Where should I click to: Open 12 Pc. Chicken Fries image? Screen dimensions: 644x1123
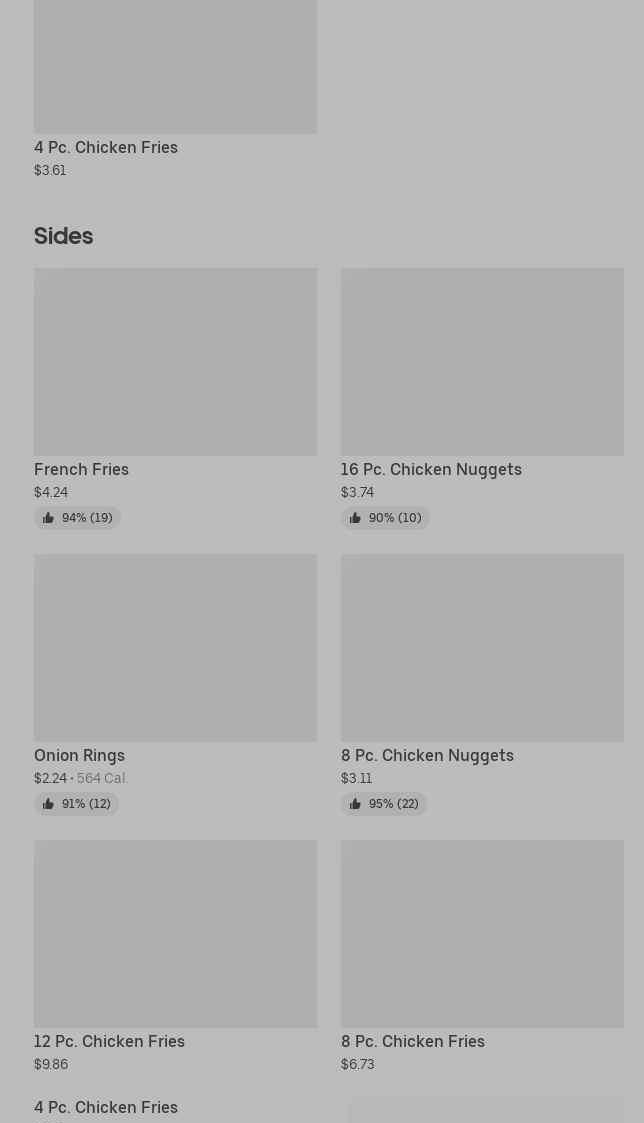[175, 933]
